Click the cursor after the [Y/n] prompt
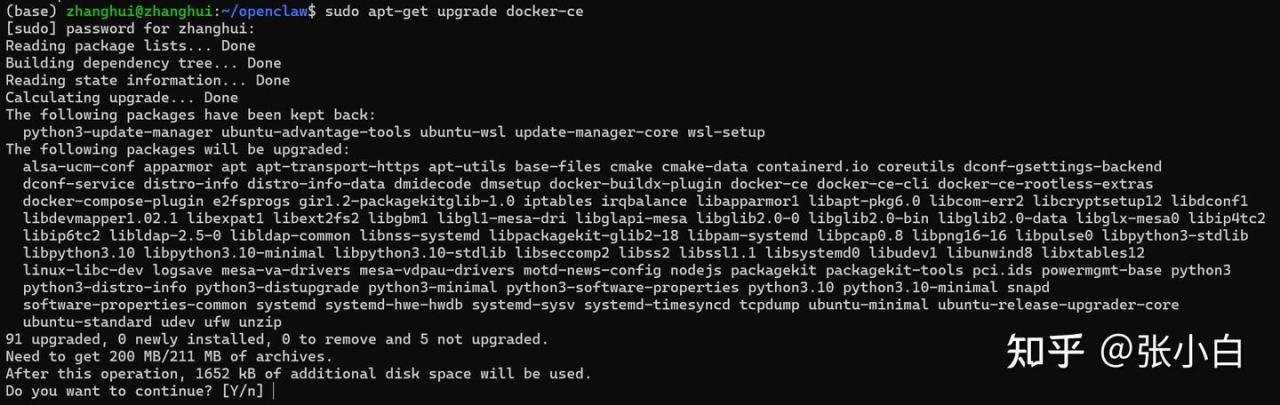The height and width of the screenshot is (405, 1280). coord(272,391)
